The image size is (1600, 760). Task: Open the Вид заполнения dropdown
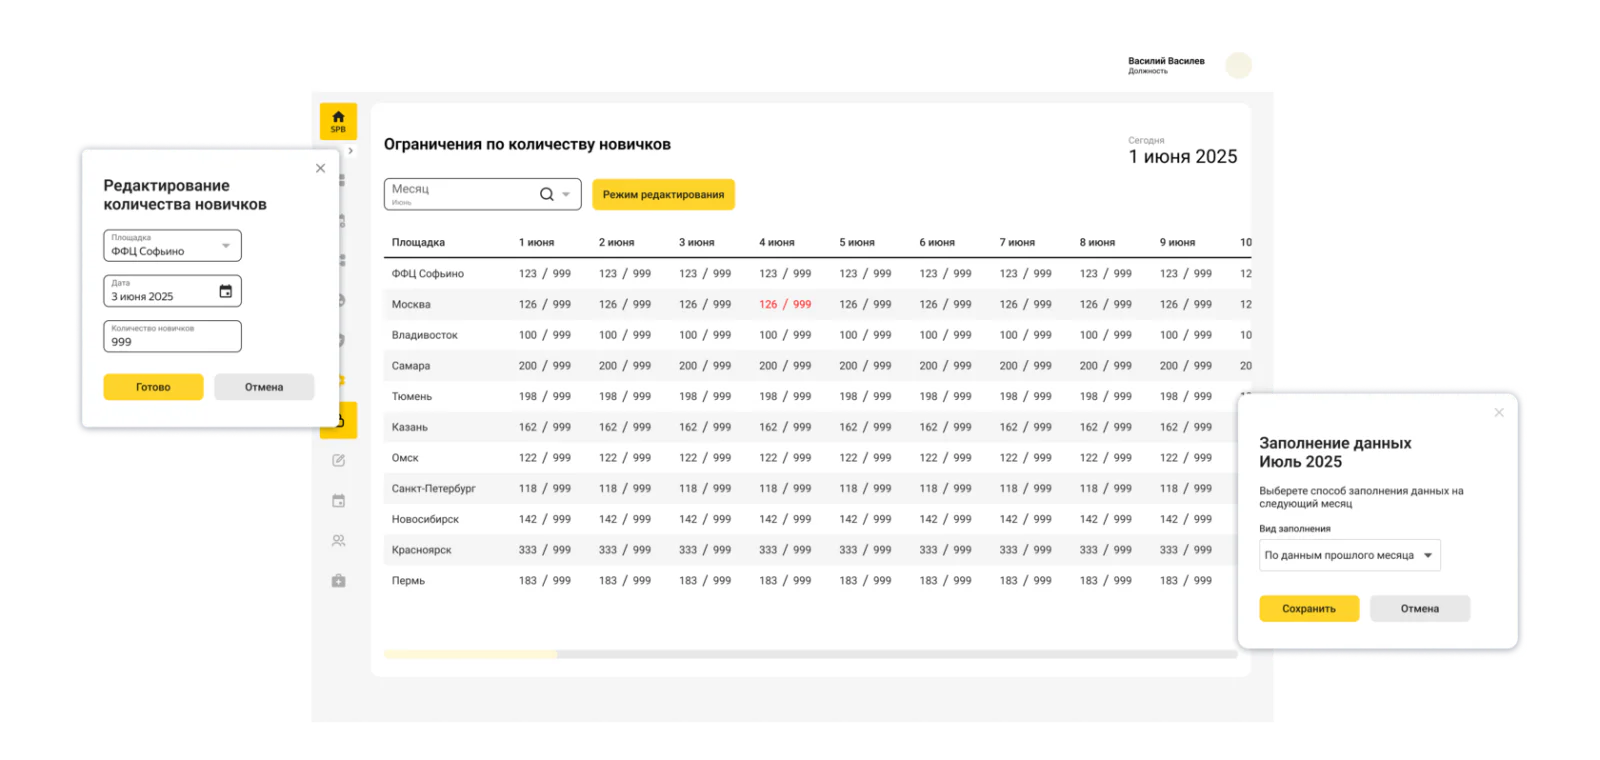[1349, 555]
